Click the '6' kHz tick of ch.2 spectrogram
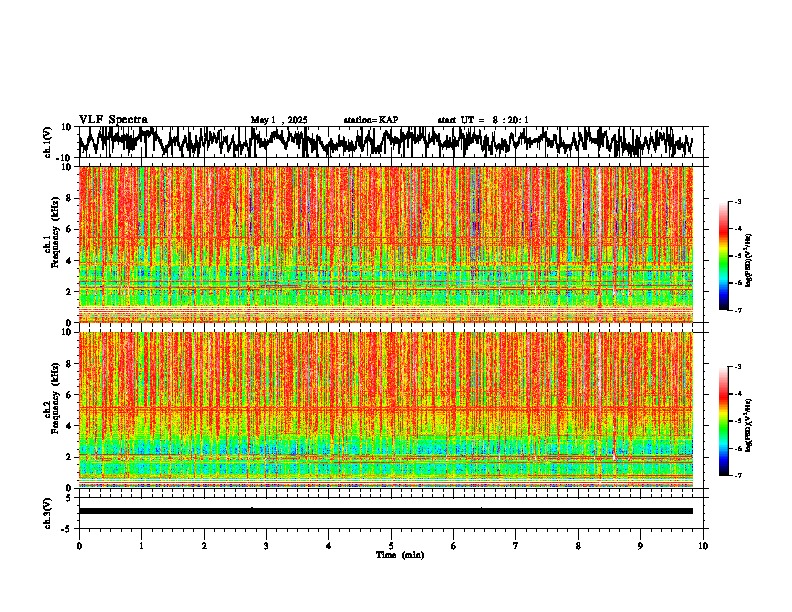 (70, 395)
